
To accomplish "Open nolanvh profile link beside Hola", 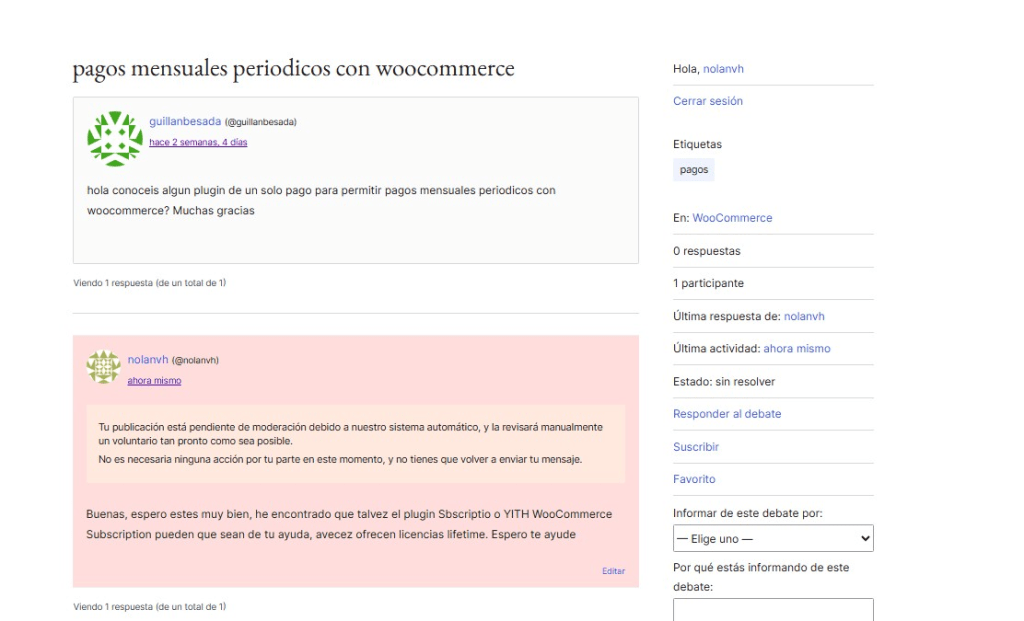I will (x=723, y=69).
